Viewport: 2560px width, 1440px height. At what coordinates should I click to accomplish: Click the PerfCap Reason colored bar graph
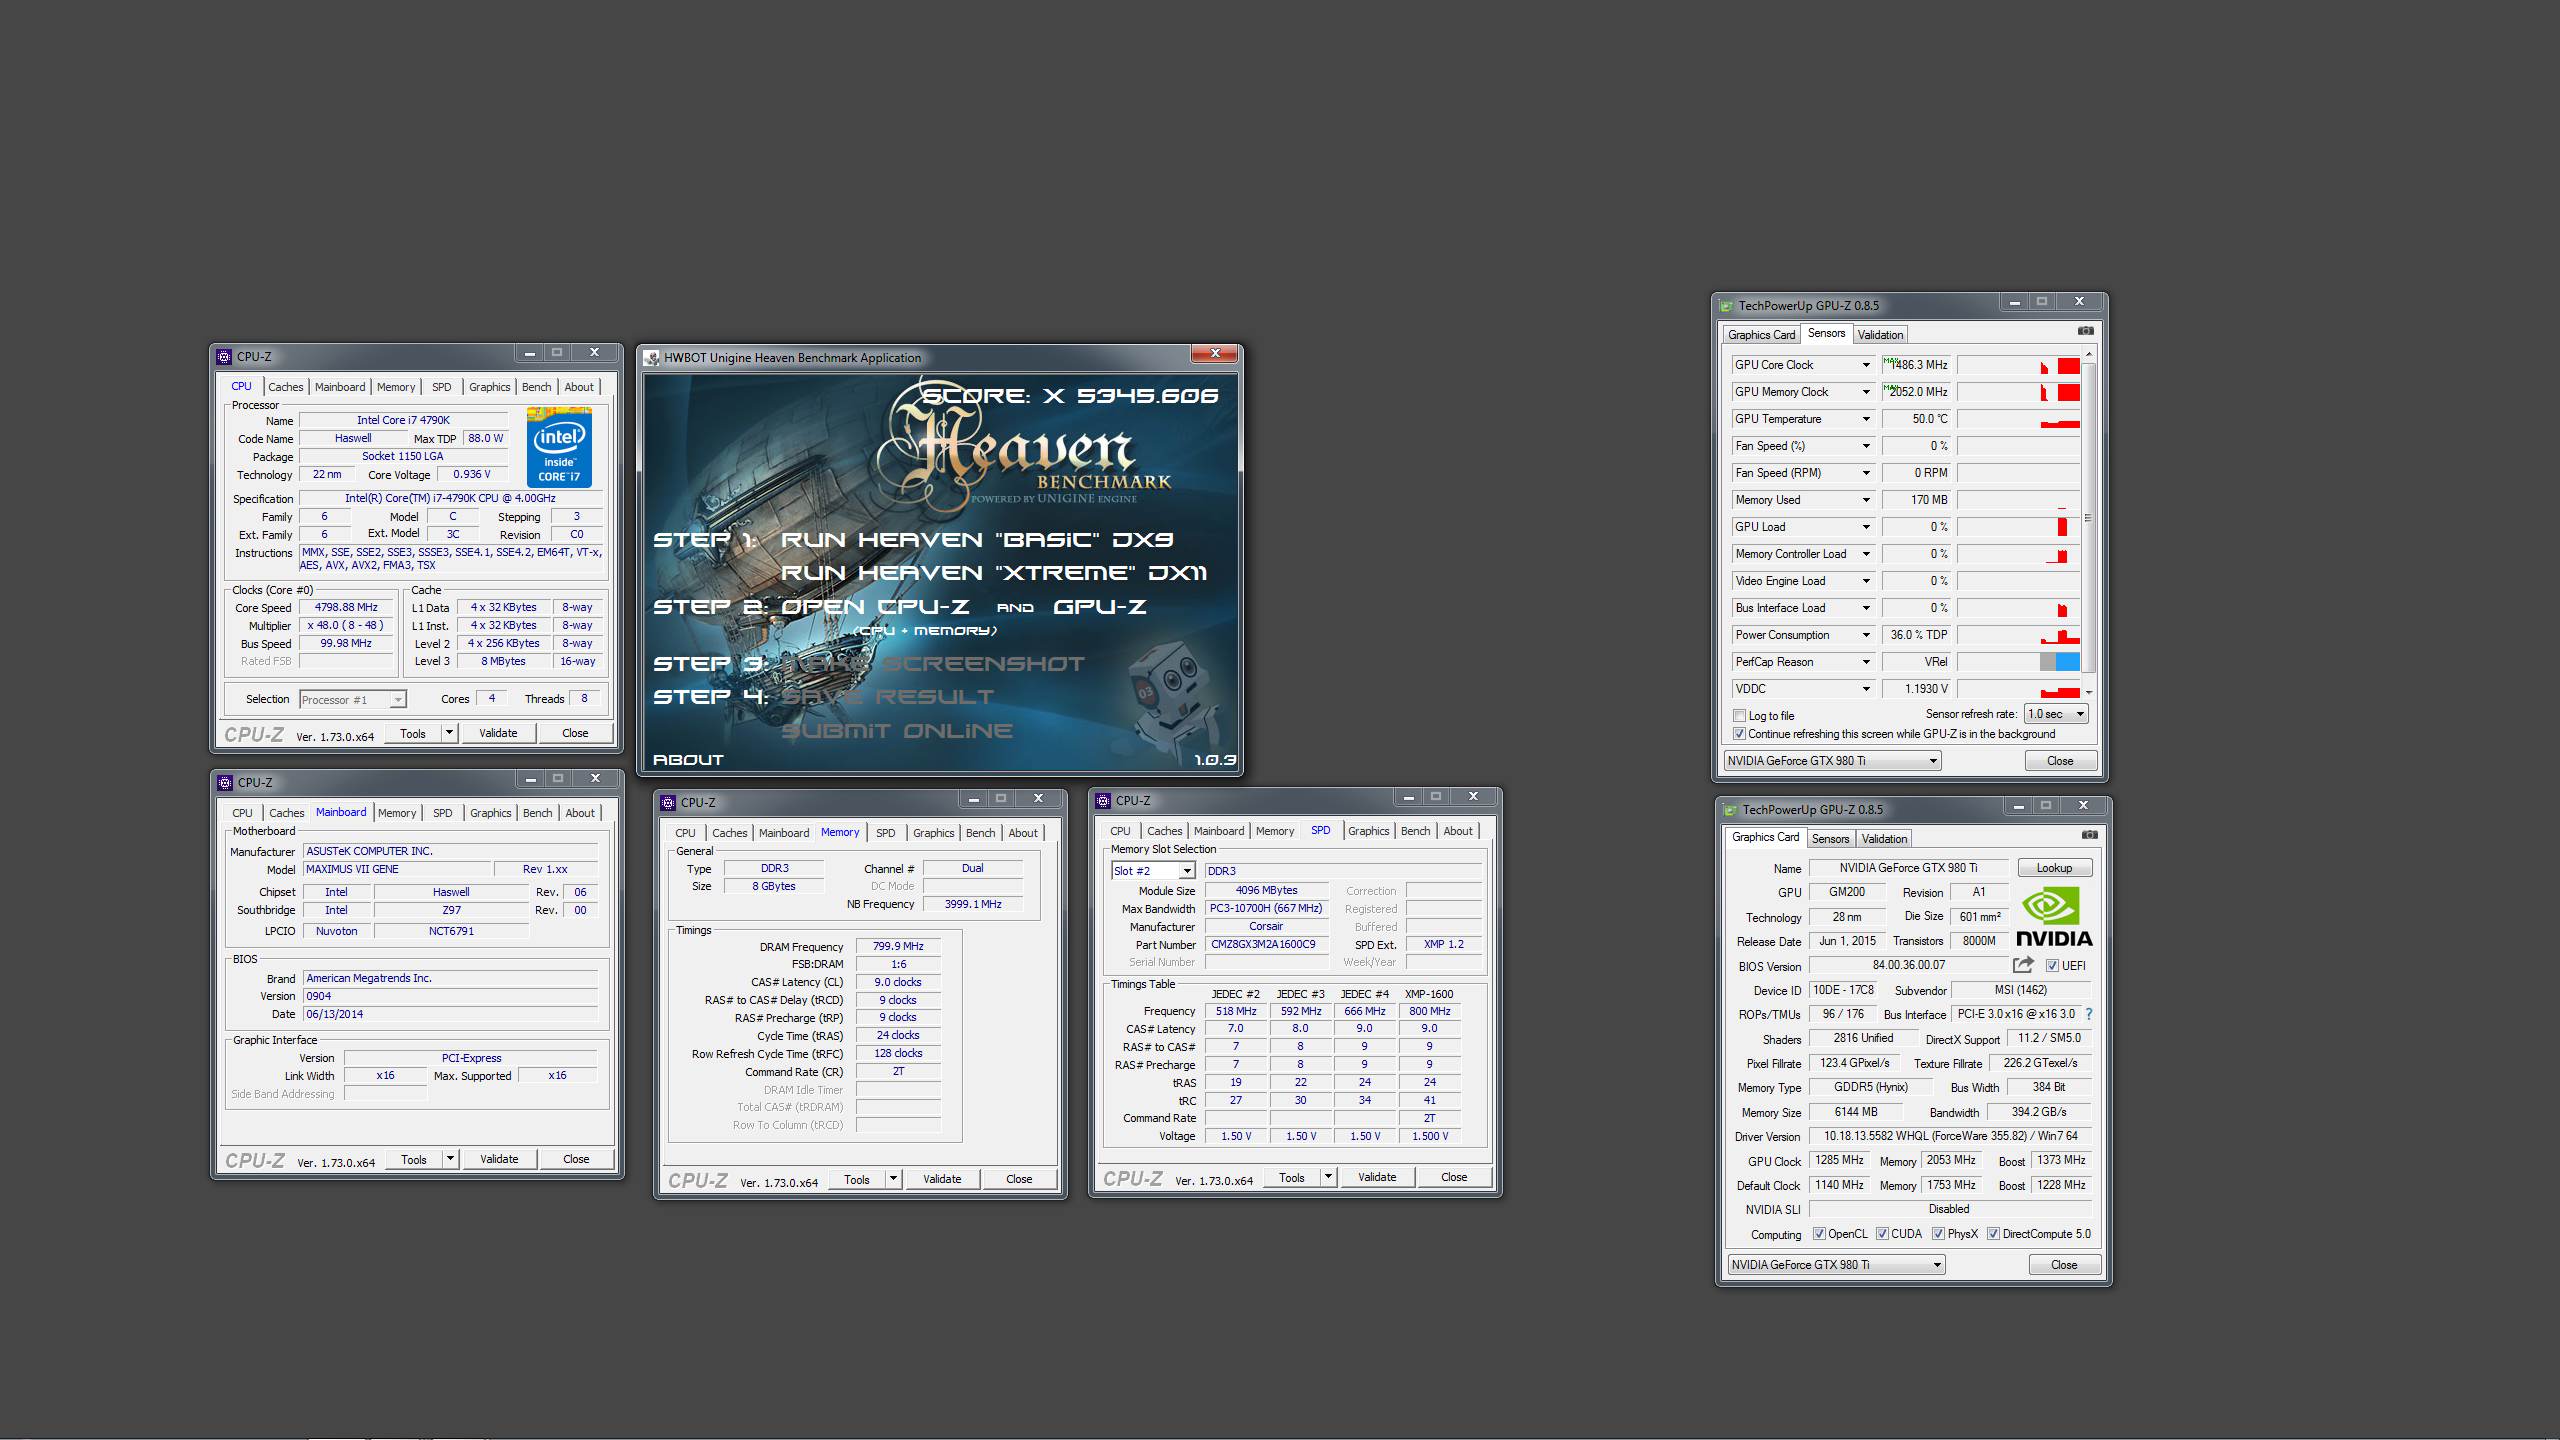pos(2019,662)
